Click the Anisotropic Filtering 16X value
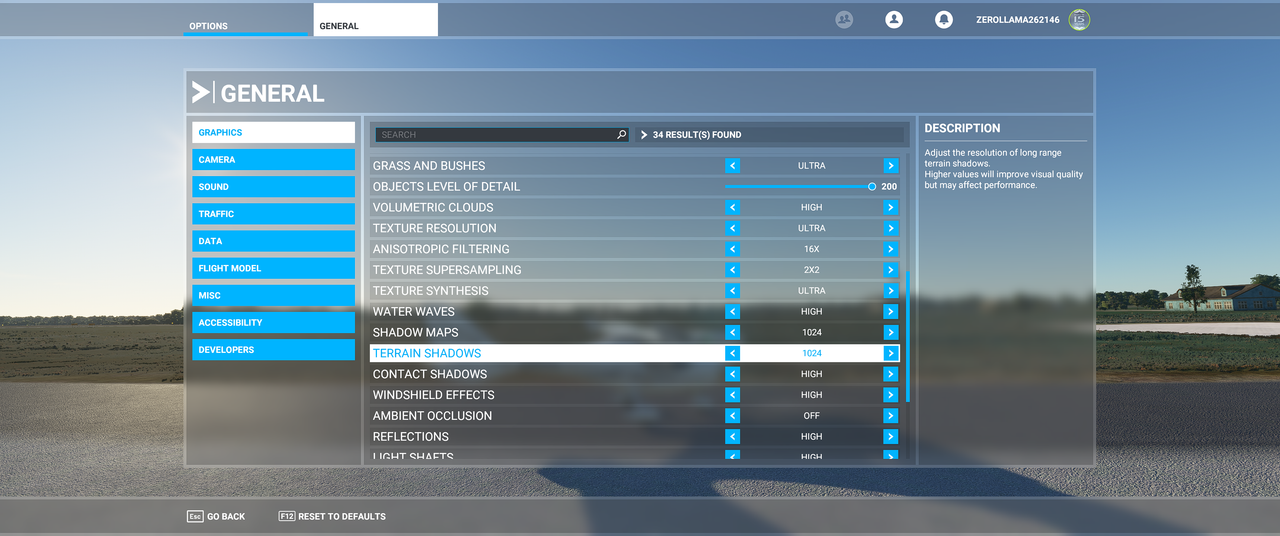This screenshot has width=1280, height=536. [811, 249]
